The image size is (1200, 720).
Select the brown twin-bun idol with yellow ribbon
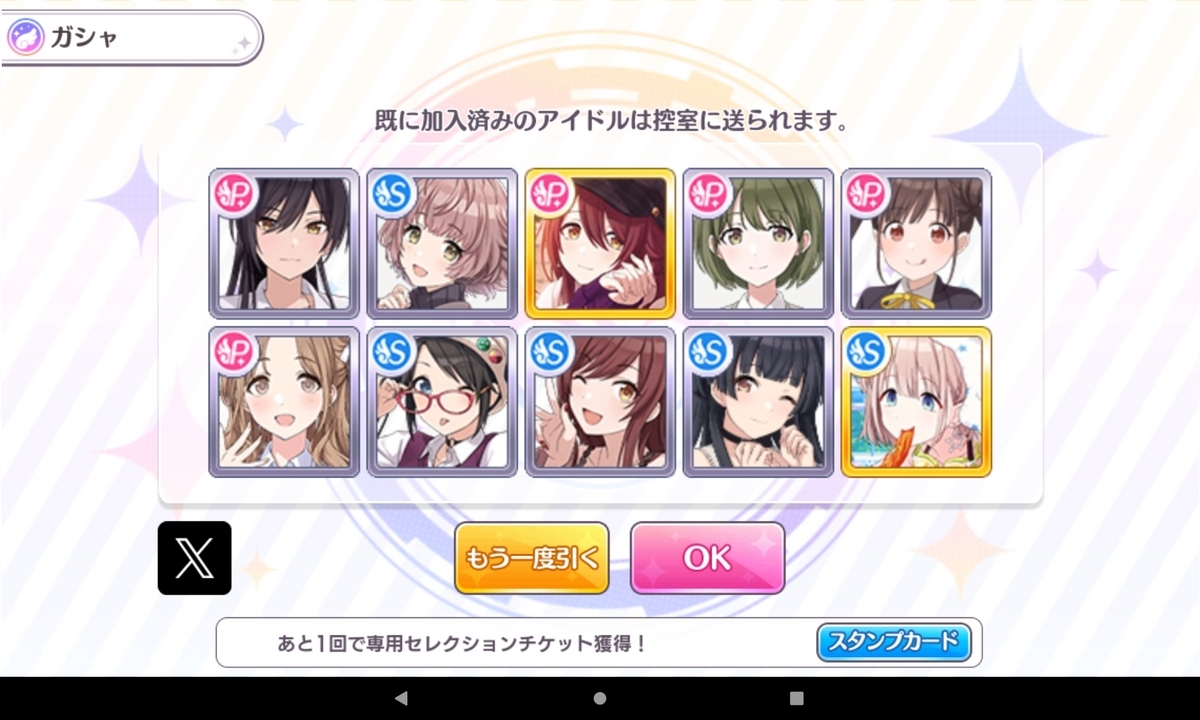(916, 243)
